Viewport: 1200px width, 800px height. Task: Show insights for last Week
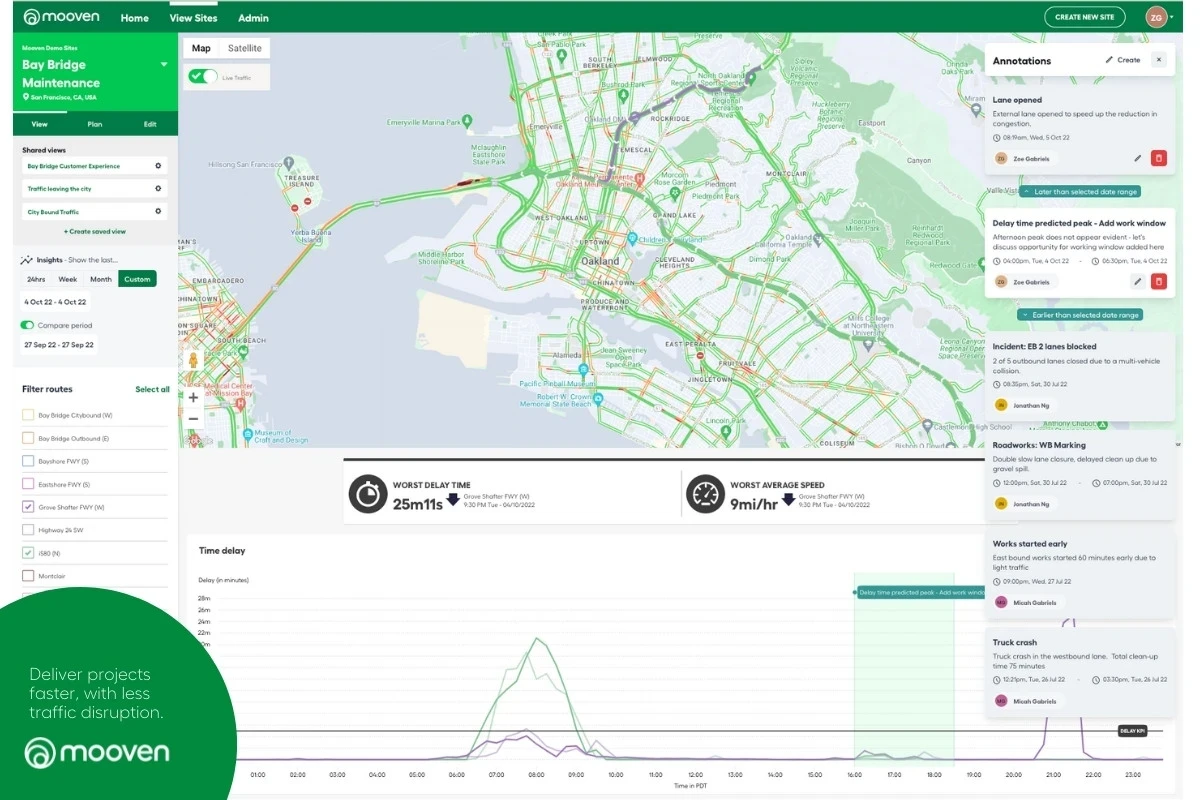click(x=68, y=279)
